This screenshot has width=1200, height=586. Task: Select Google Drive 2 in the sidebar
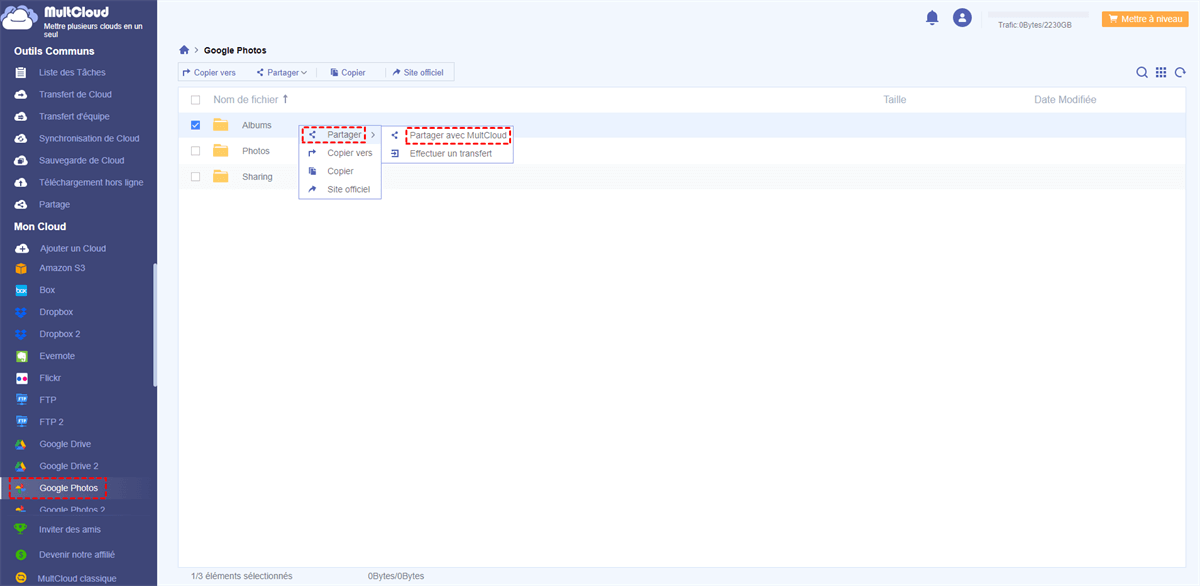point(69,466)
